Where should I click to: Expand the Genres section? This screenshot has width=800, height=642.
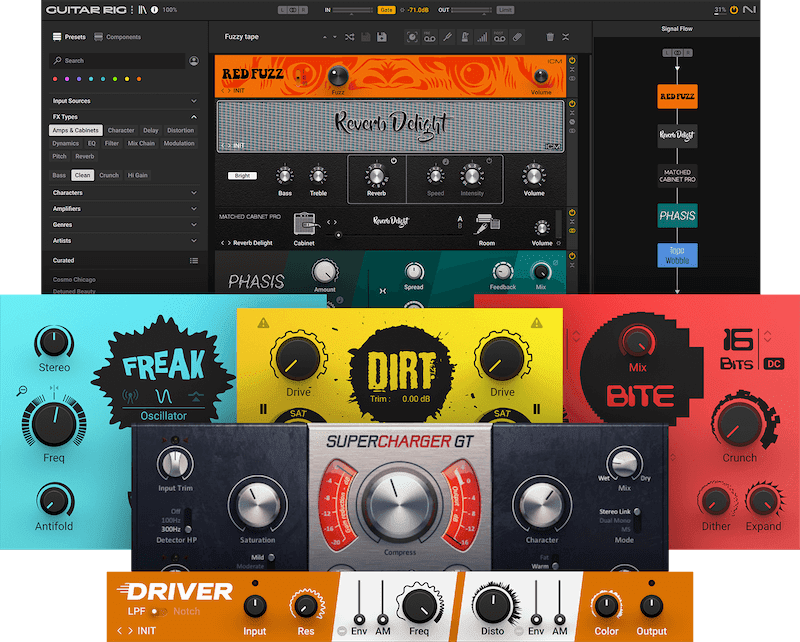(124, 225)
